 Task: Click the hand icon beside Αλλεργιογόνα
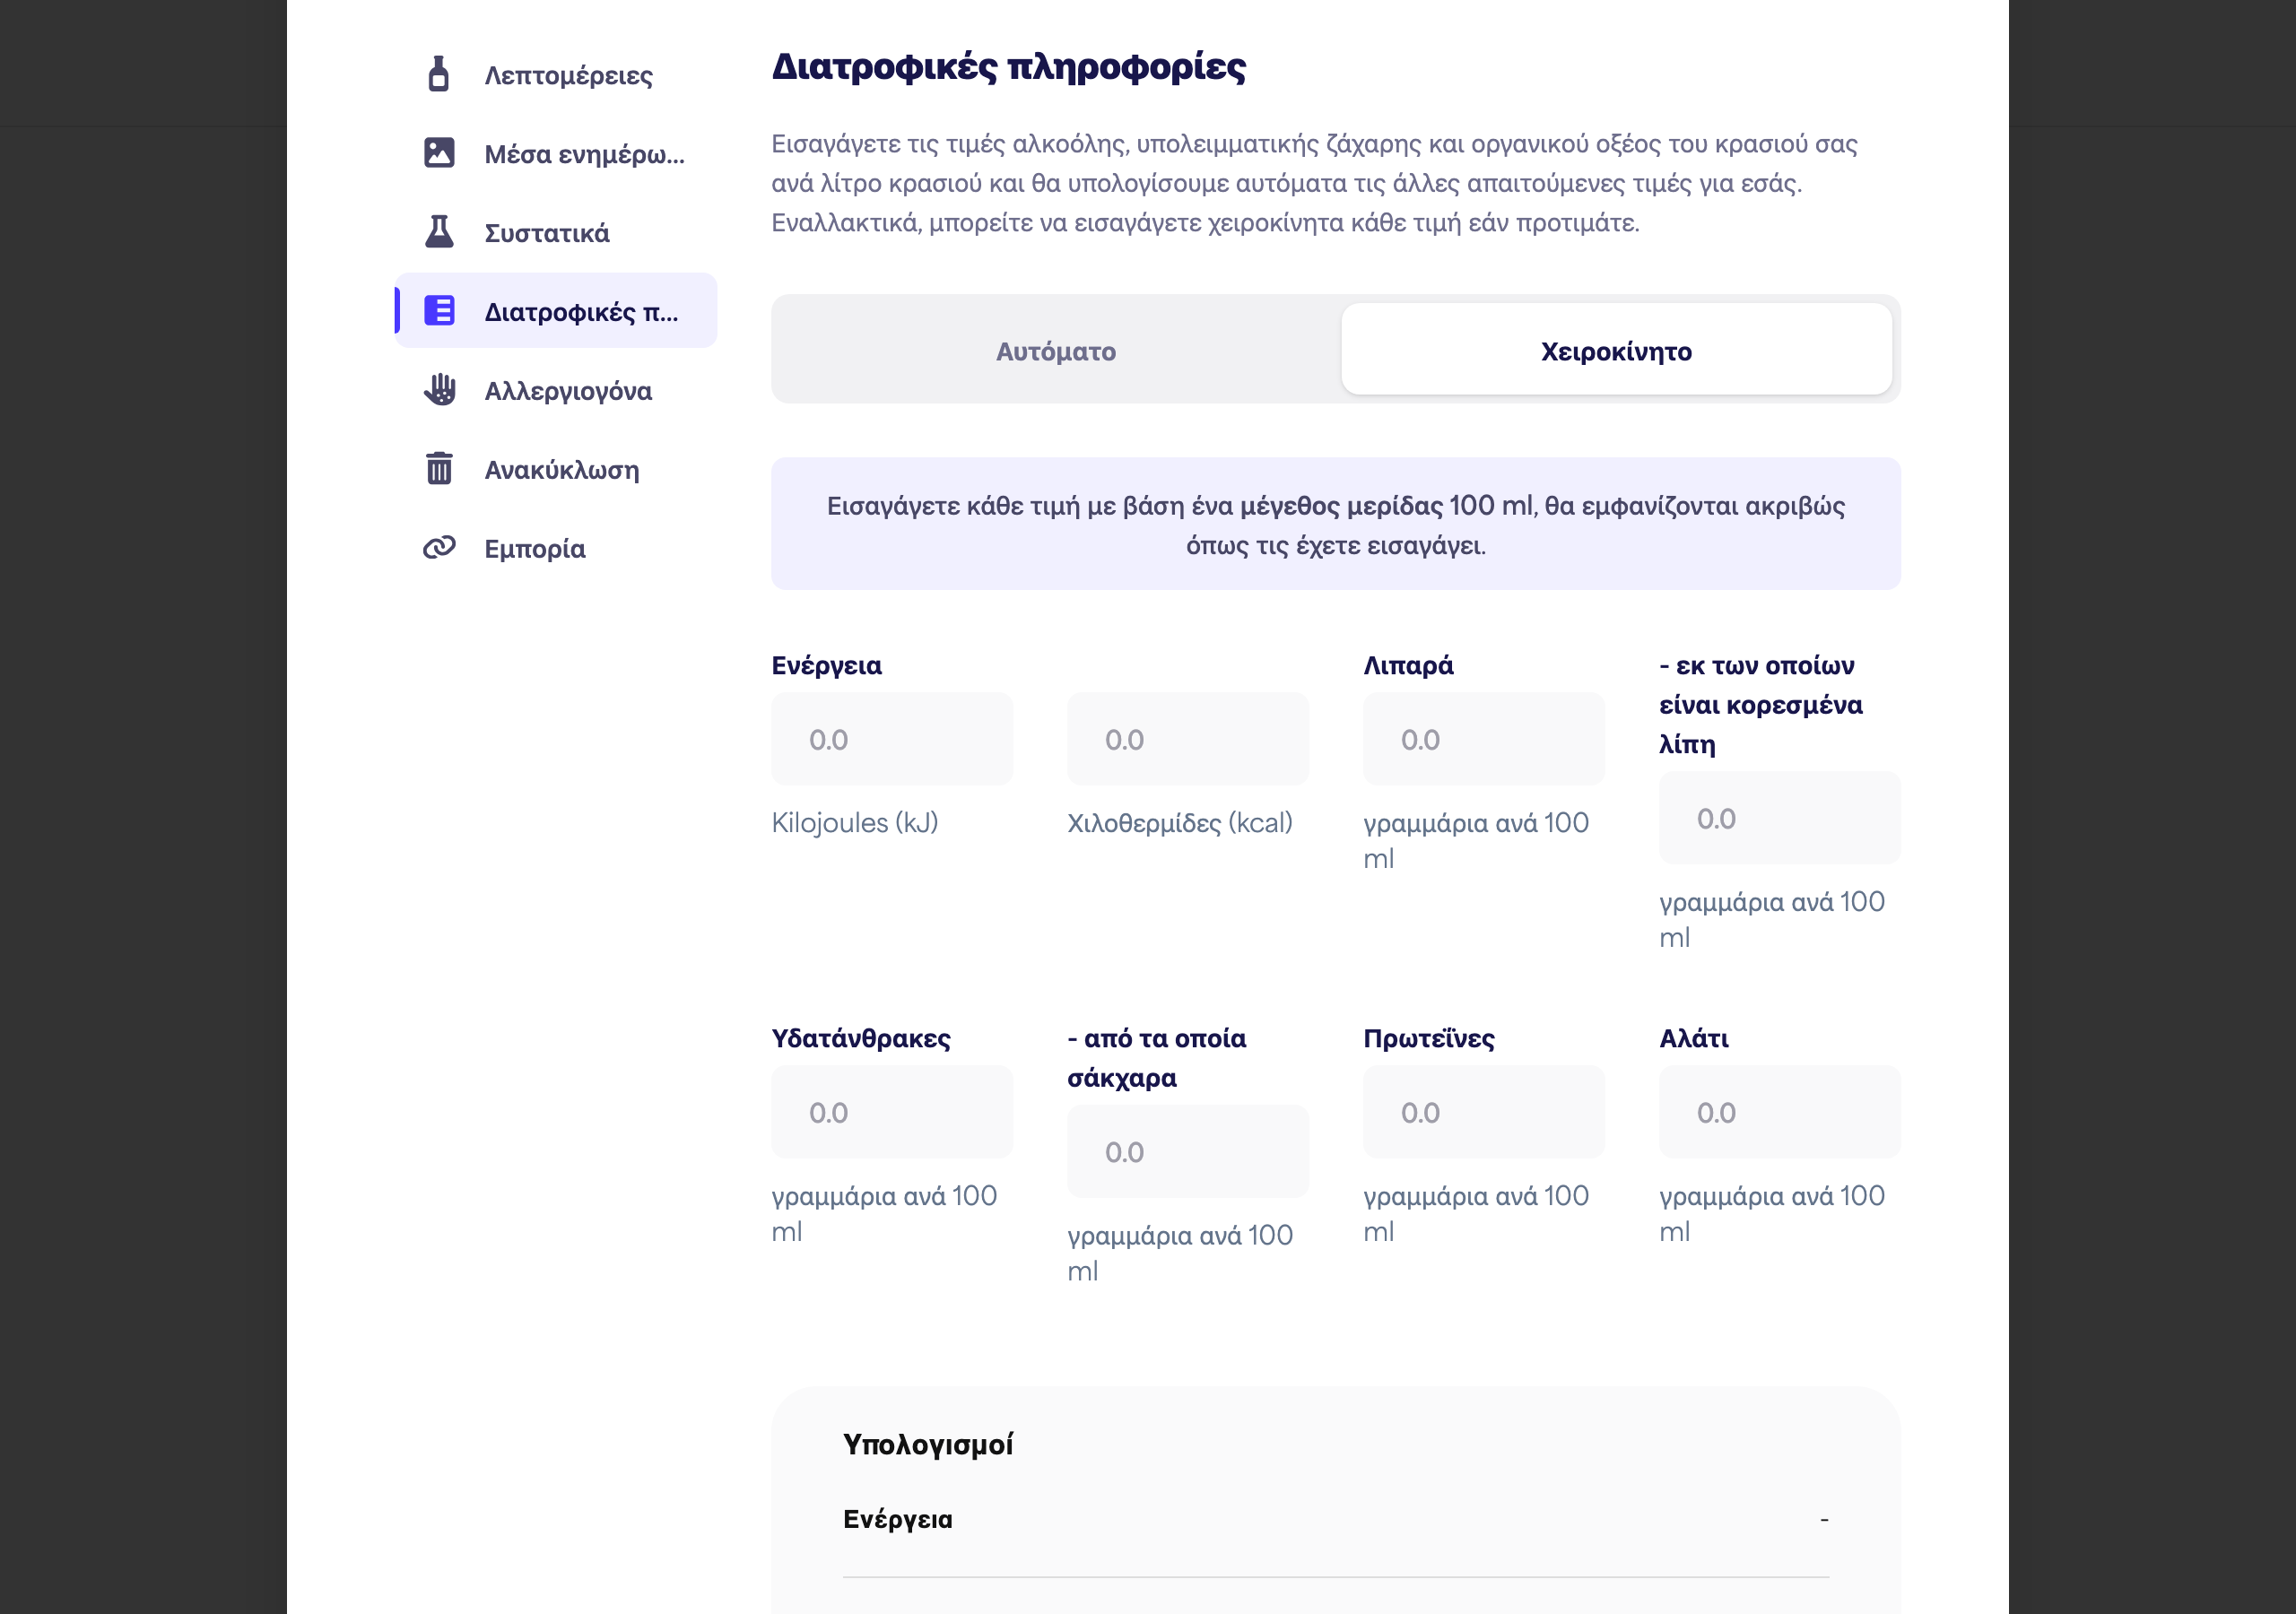coord(439,390)
